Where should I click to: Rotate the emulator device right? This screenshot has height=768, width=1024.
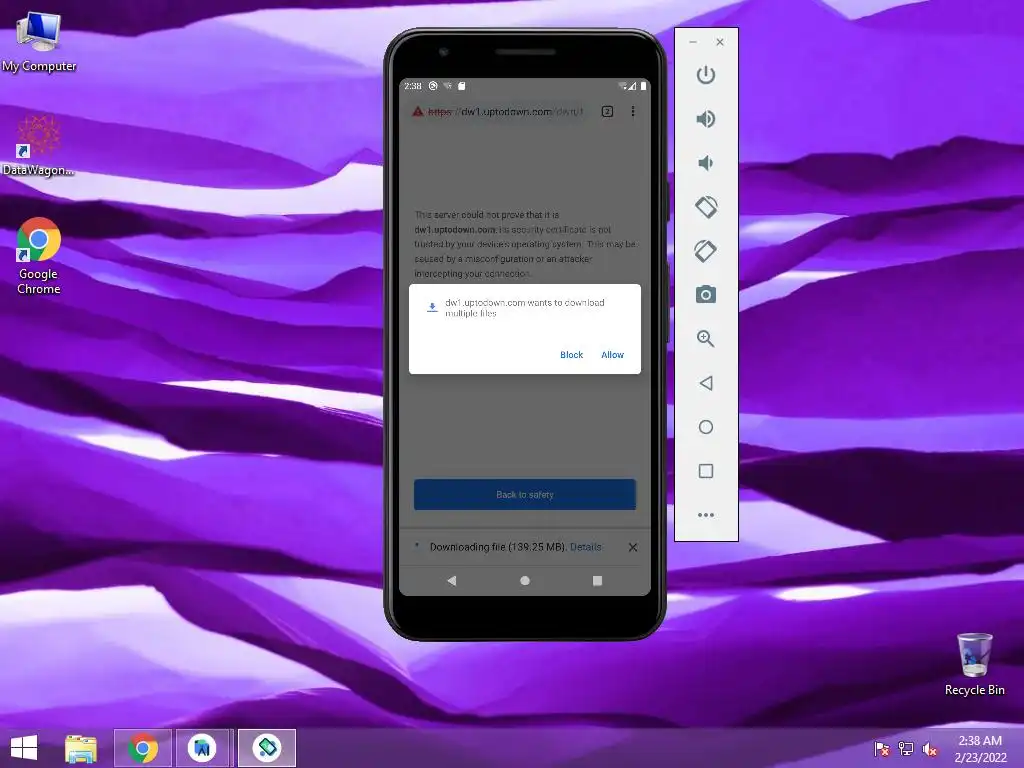click(x=705, y=251)
